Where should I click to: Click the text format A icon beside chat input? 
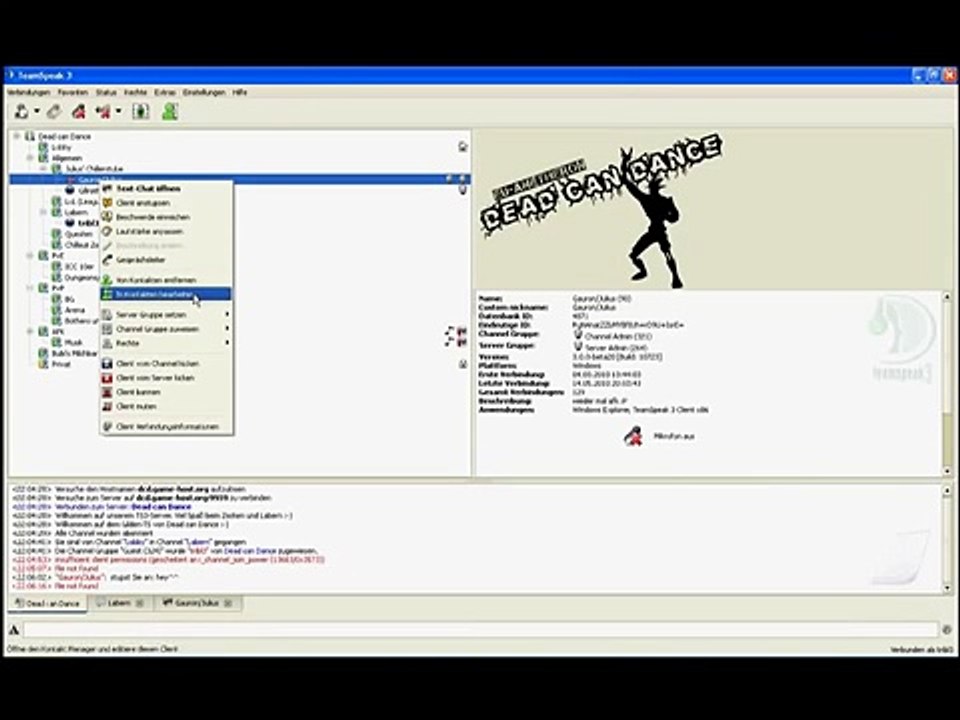point(14,630)
